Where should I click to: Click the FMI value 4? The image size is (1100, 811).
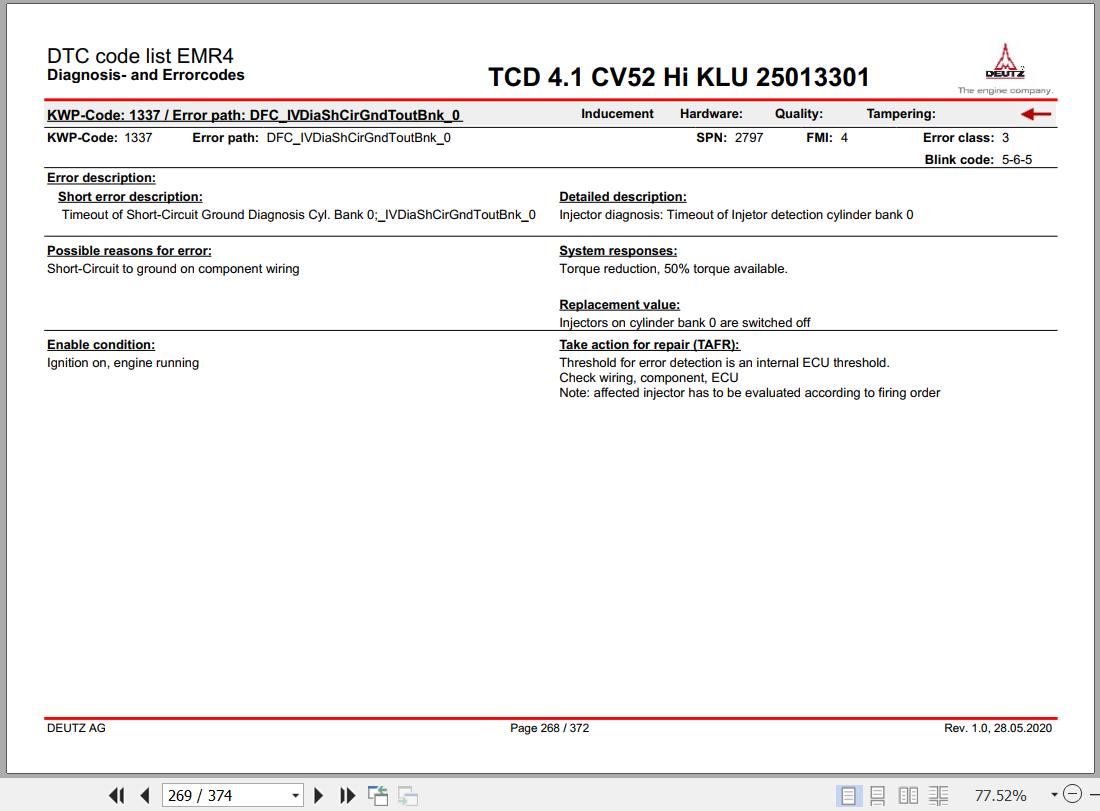844,138
